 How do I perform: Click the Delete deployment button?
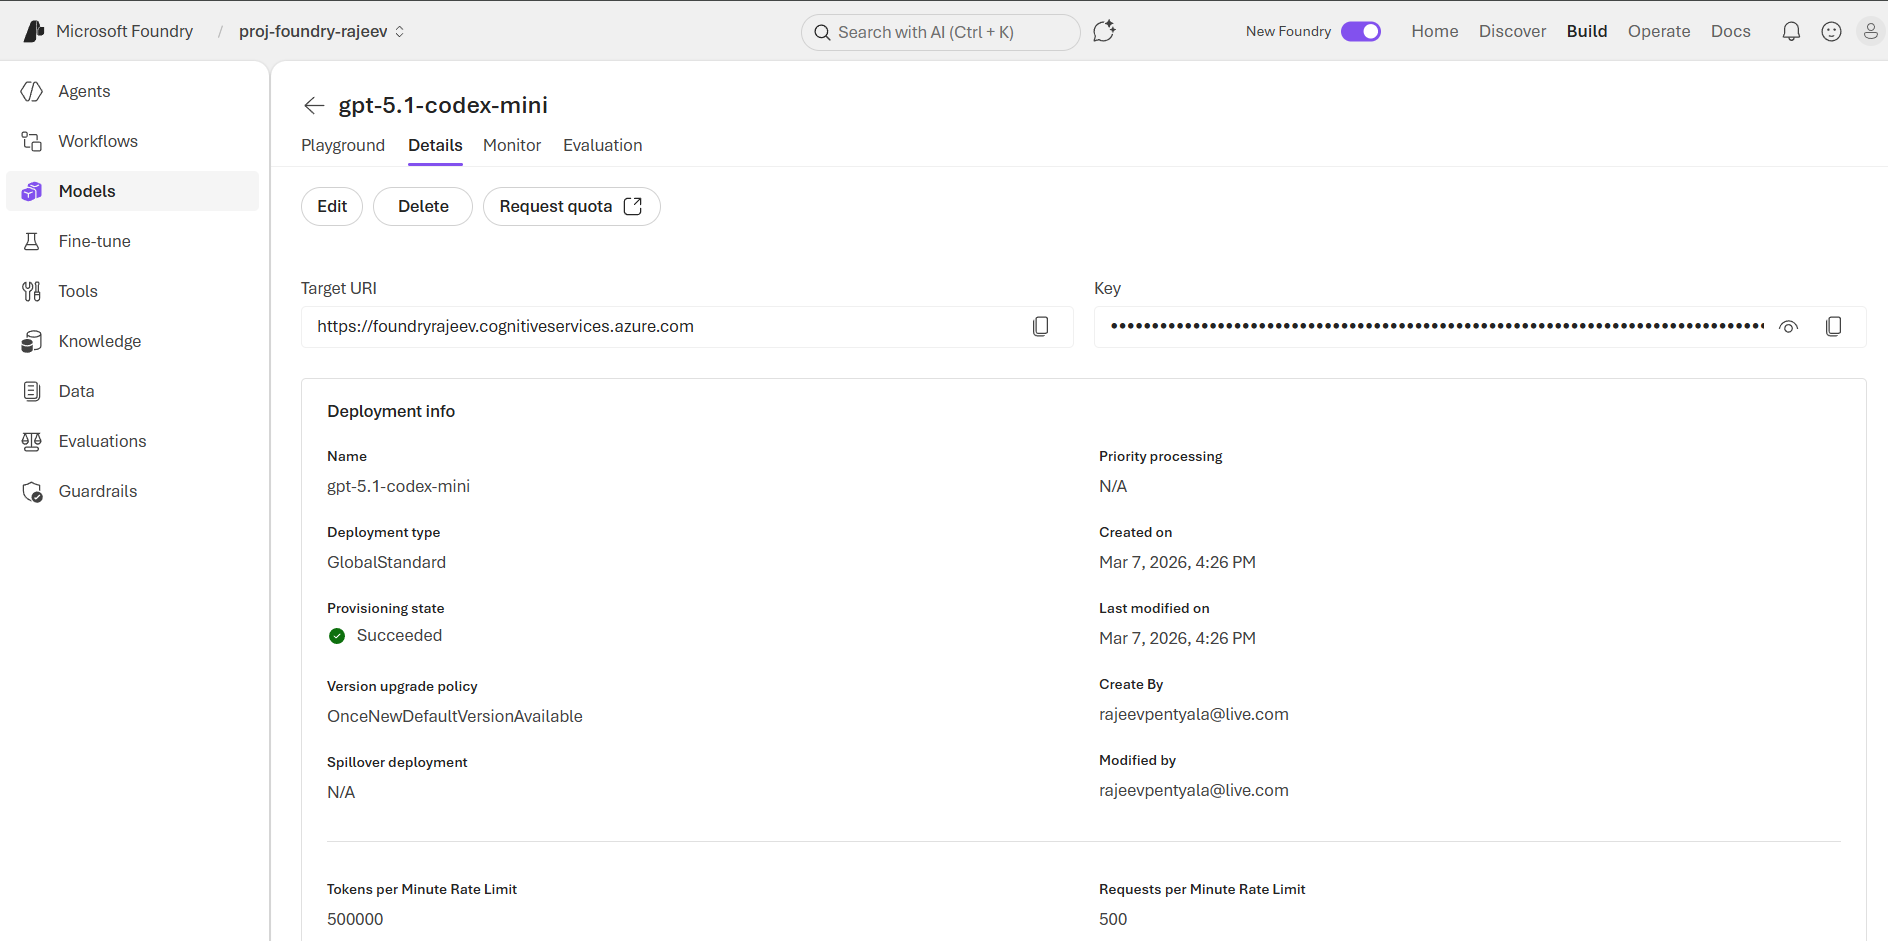tap(423, 207)
